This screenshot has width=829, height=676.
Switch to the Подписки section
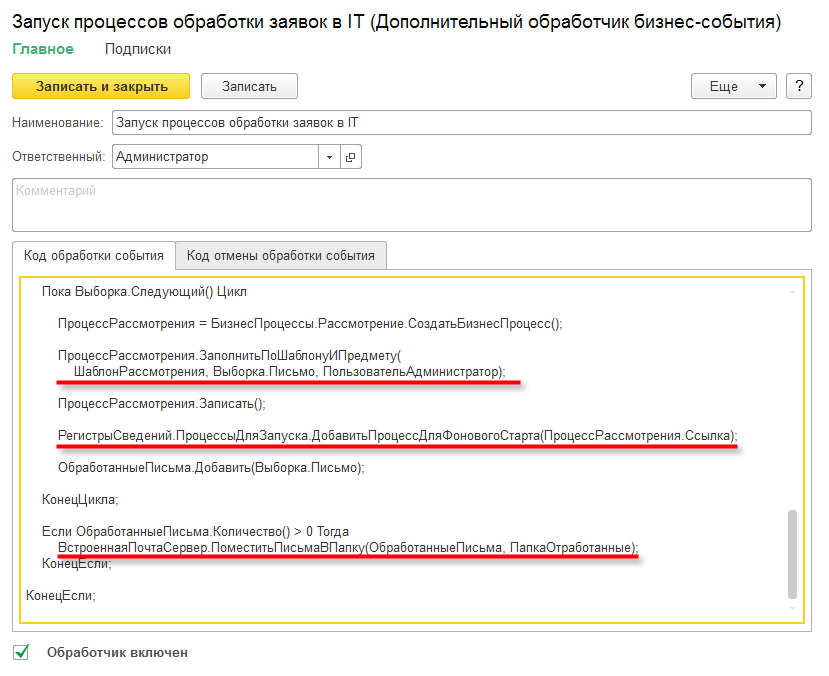pos(137,49)
